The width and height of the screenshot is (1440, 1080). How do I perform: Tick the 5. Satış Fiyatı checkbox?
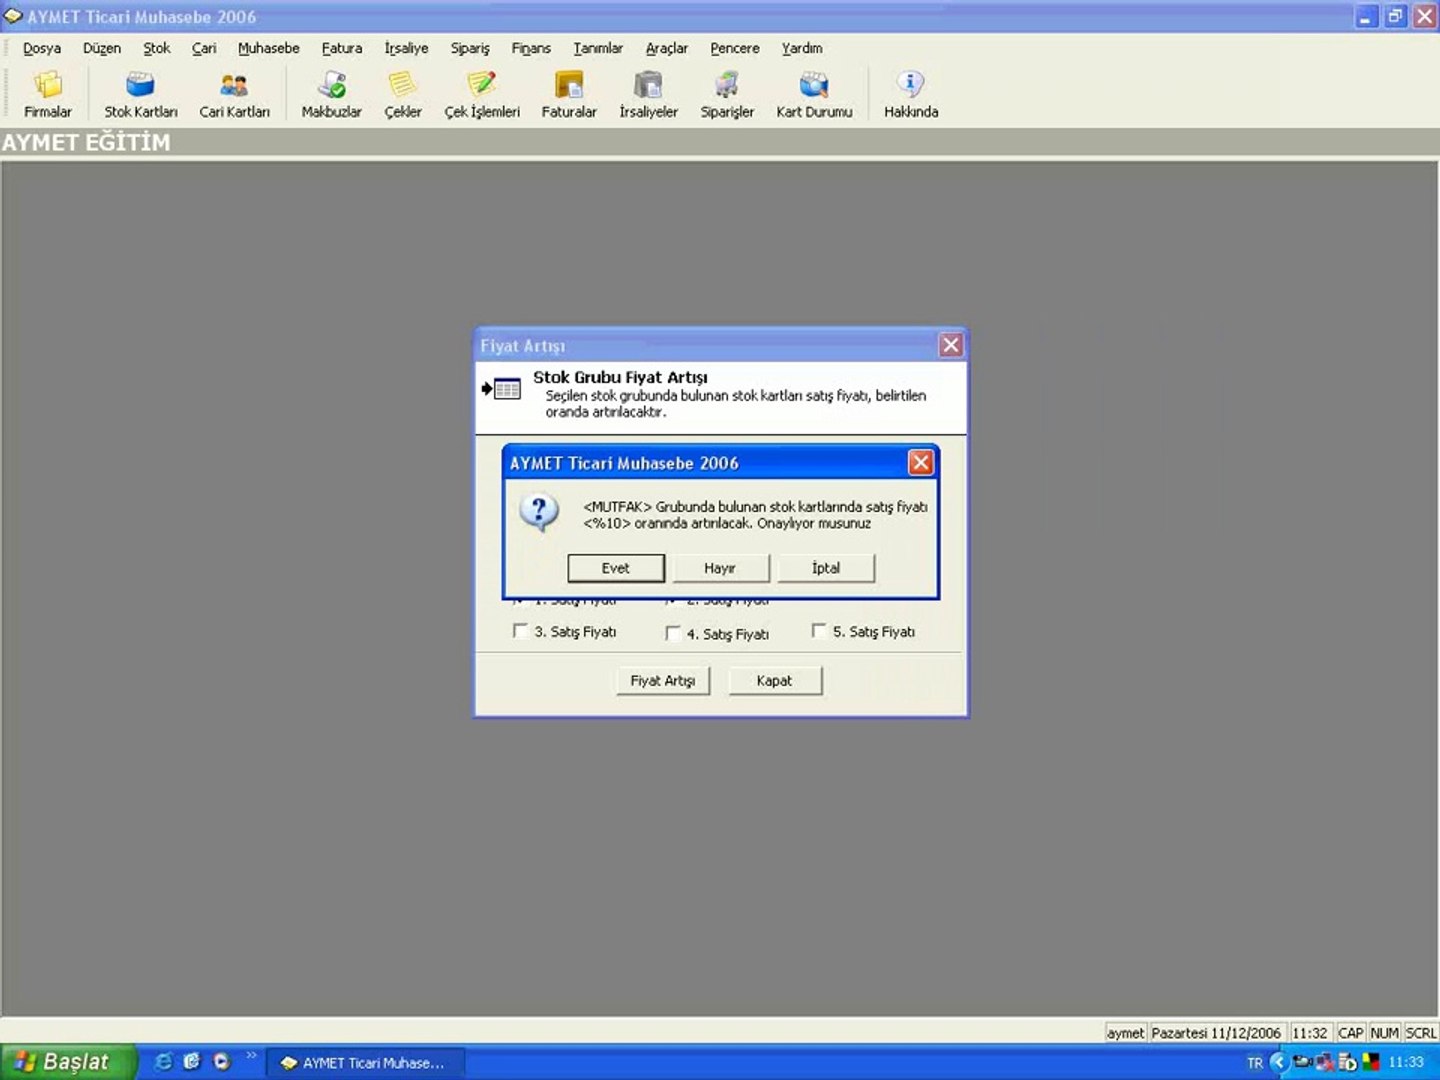[819, 631]
